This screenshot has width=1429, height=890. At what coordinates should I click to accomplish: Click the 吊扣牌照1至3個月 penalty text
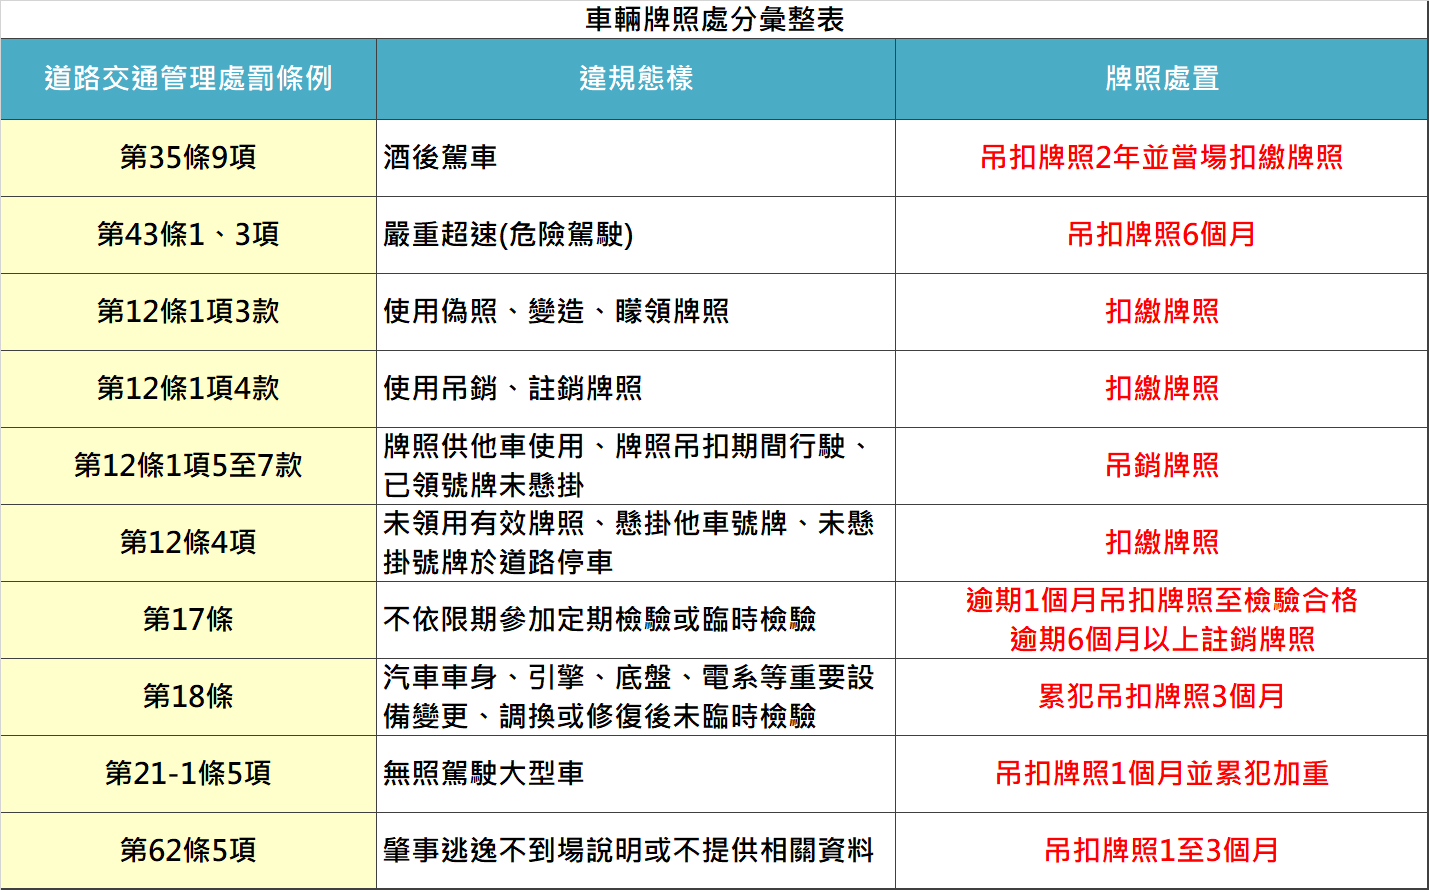pos(1160,850)
